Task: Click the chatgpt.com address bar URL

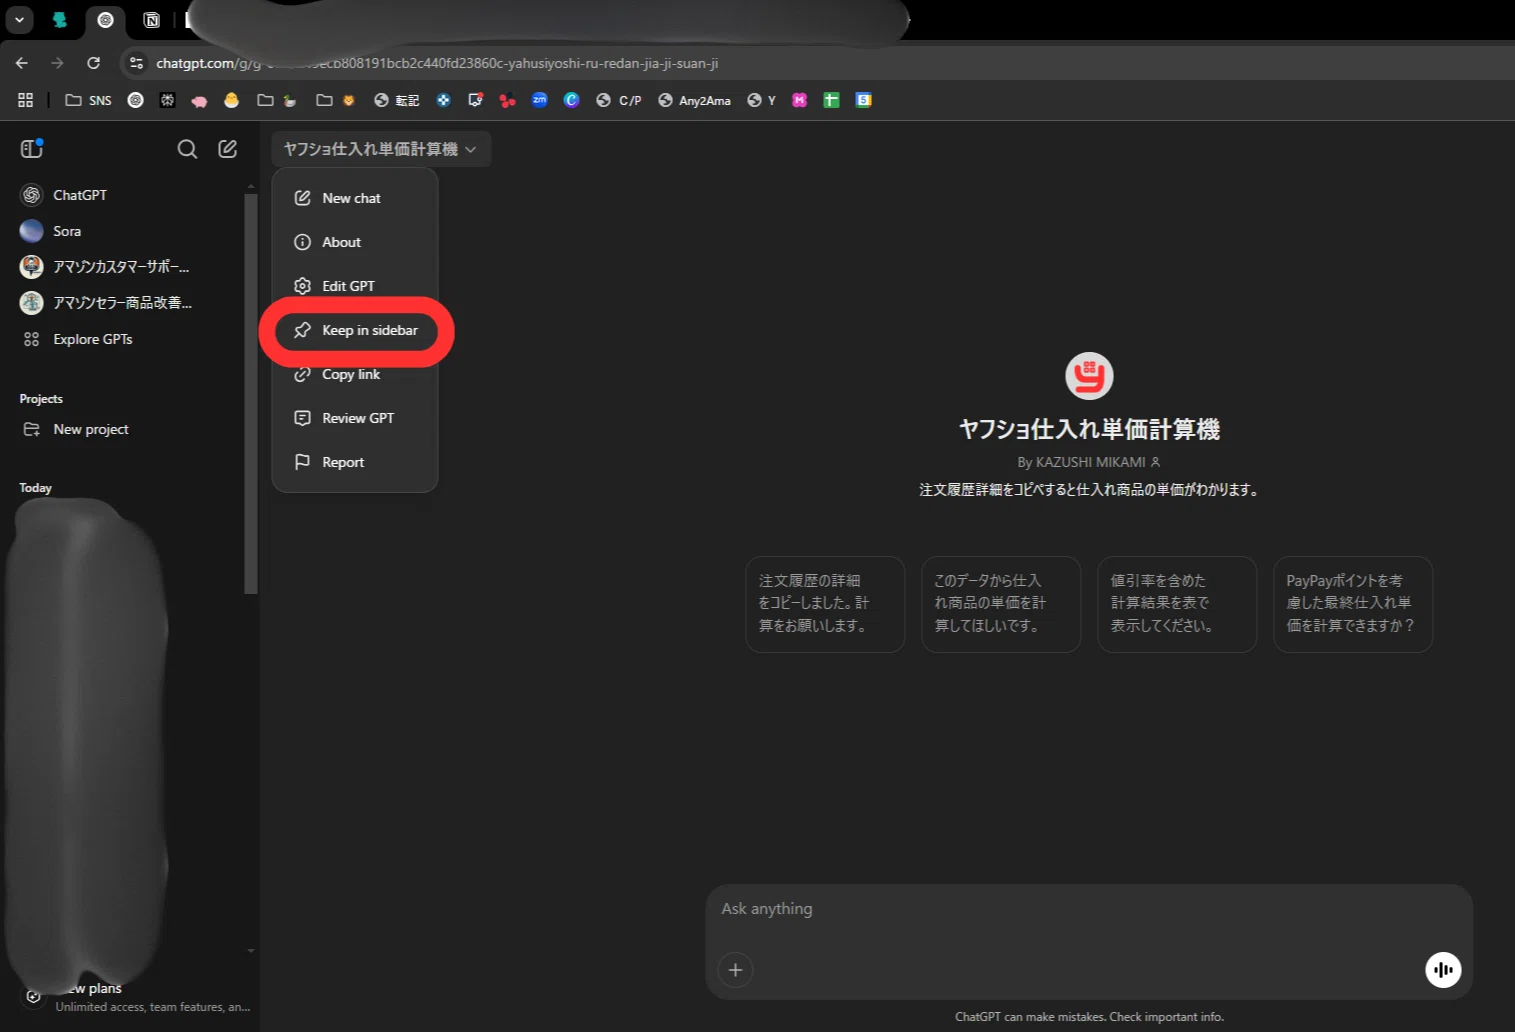Action: (437, 63)
